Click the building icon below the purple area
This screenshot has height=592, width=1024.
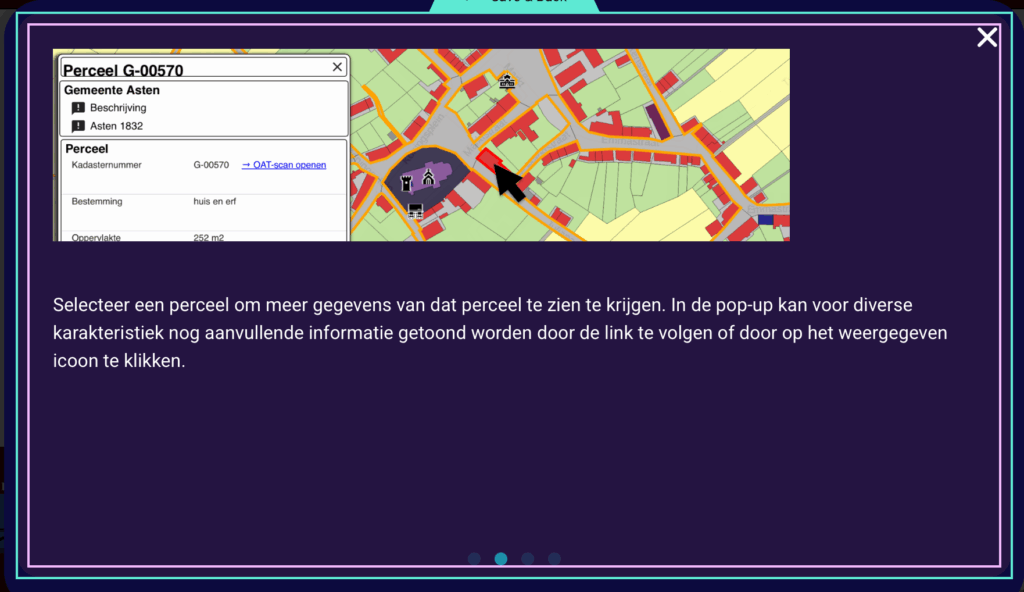[x=415, y=210]
